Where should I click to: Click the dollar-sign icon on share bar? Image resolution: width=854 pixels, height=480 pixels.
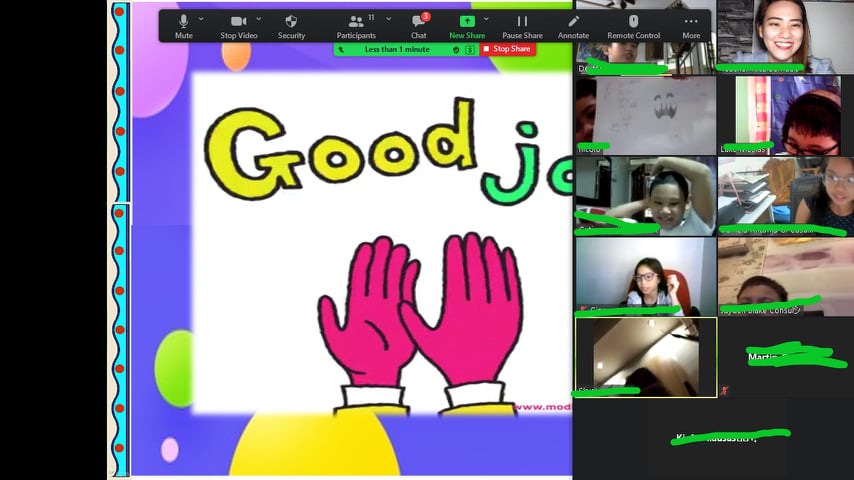tap(470, 50)
